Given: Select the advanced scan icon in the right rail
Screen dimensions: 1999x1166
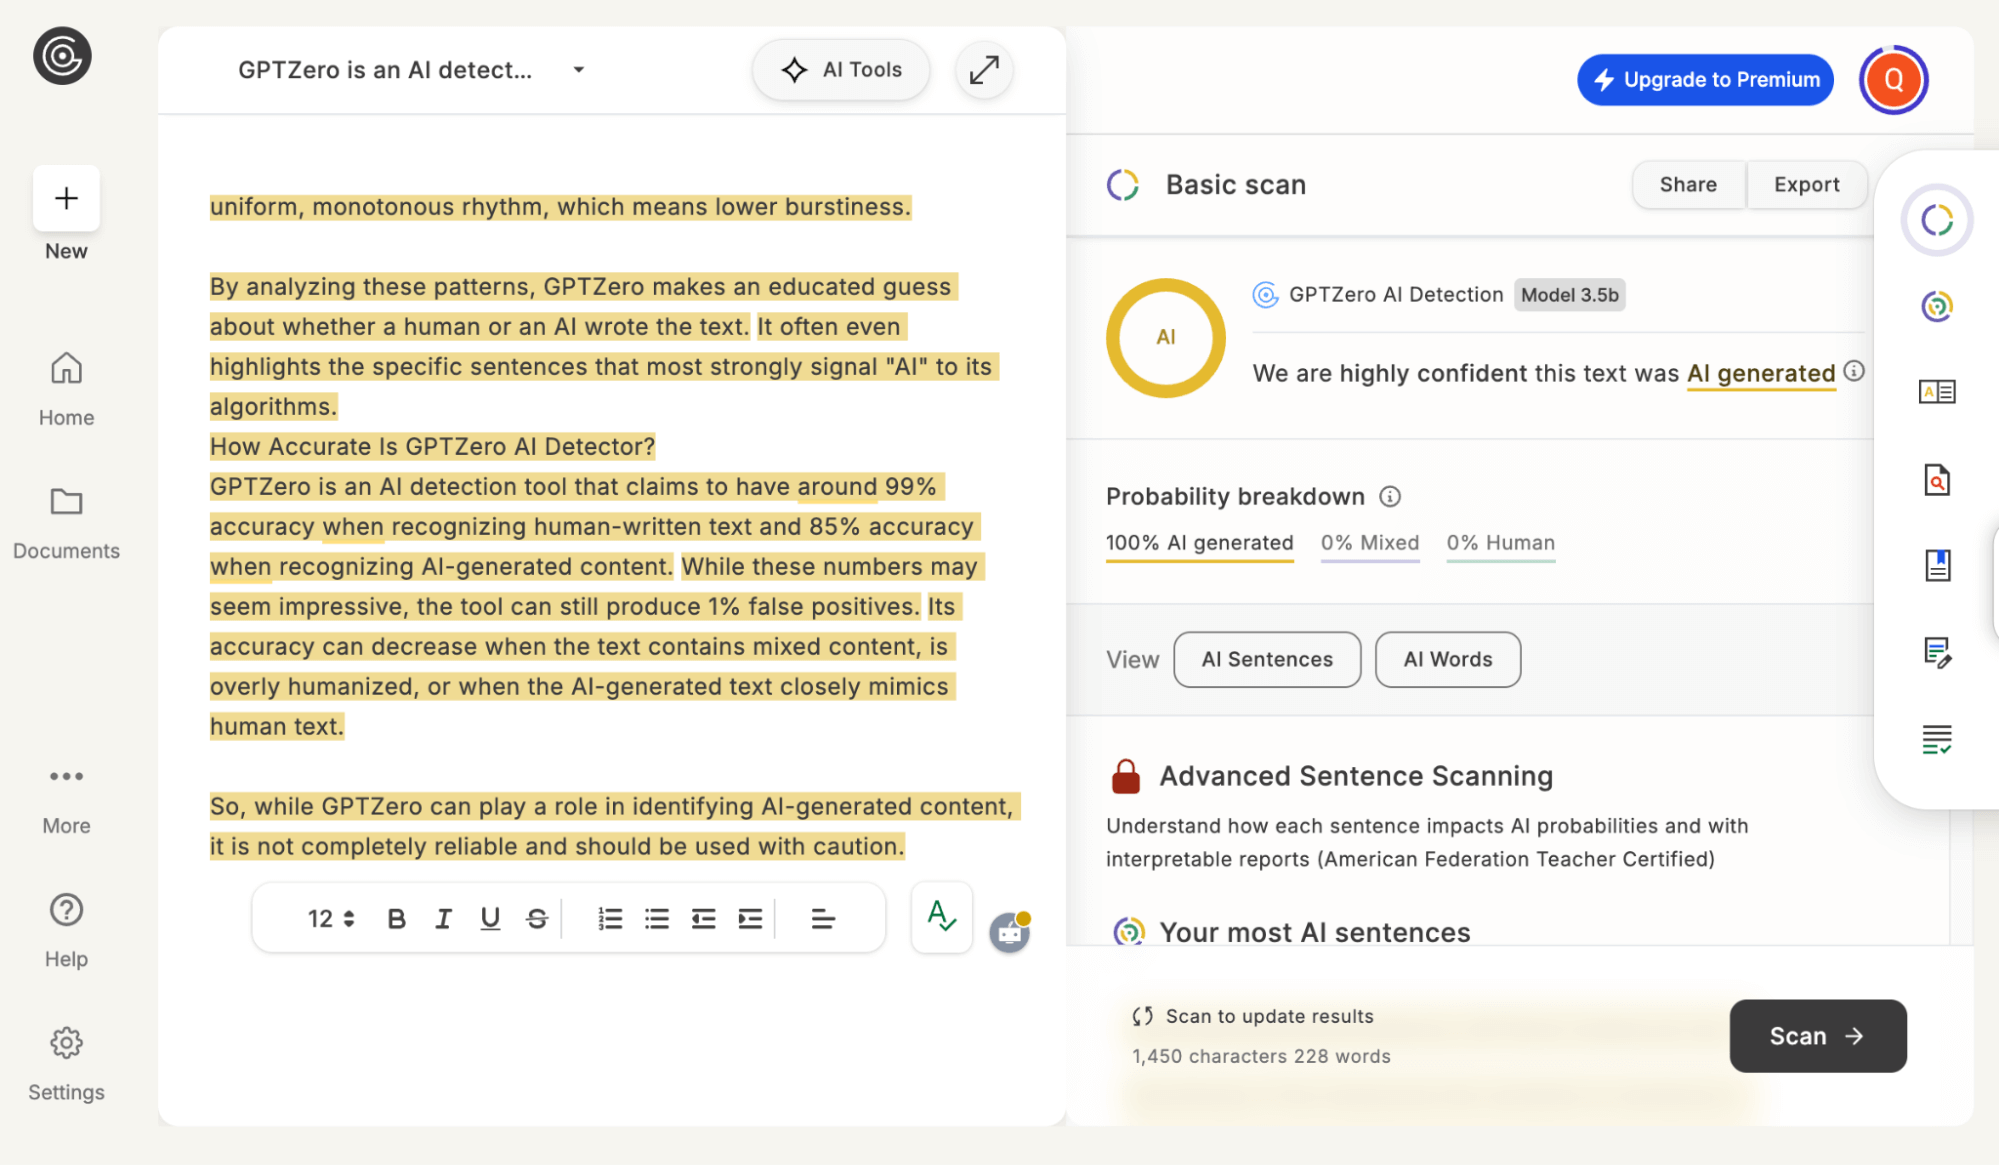Looking at the screenshot, I should point(1937,306).
